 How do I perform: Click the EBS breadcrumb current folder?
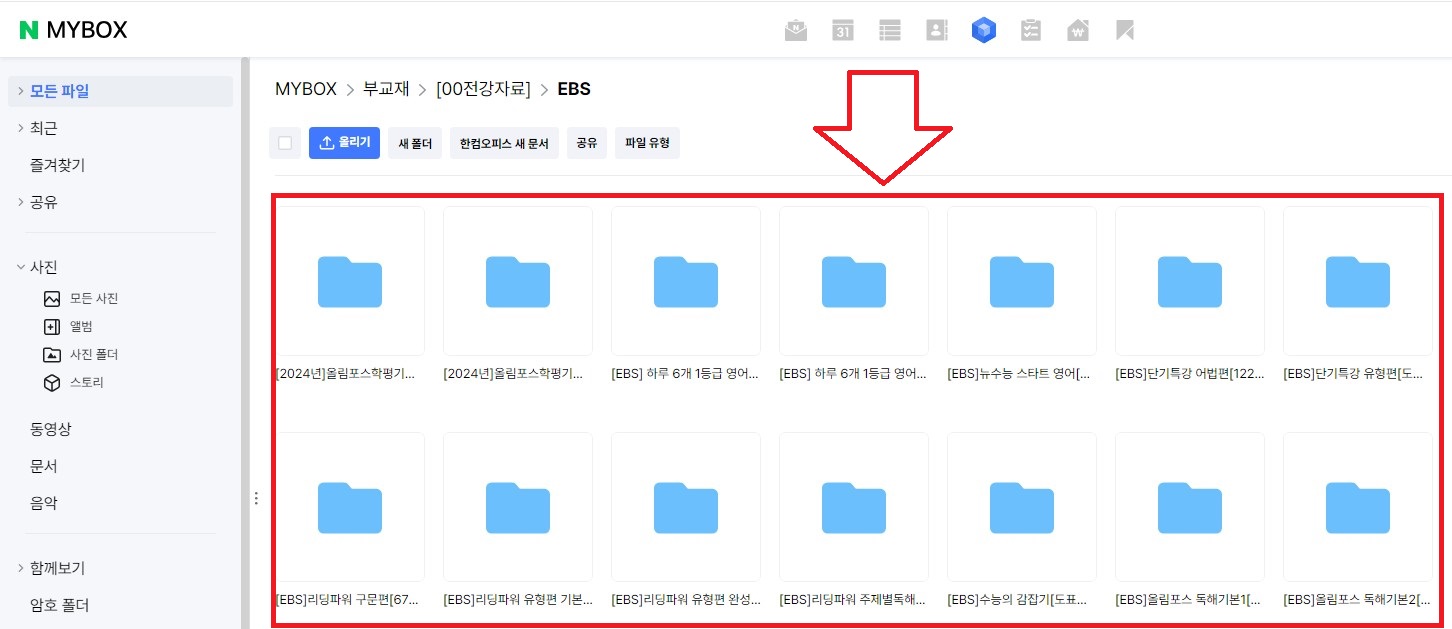[574, 89]
